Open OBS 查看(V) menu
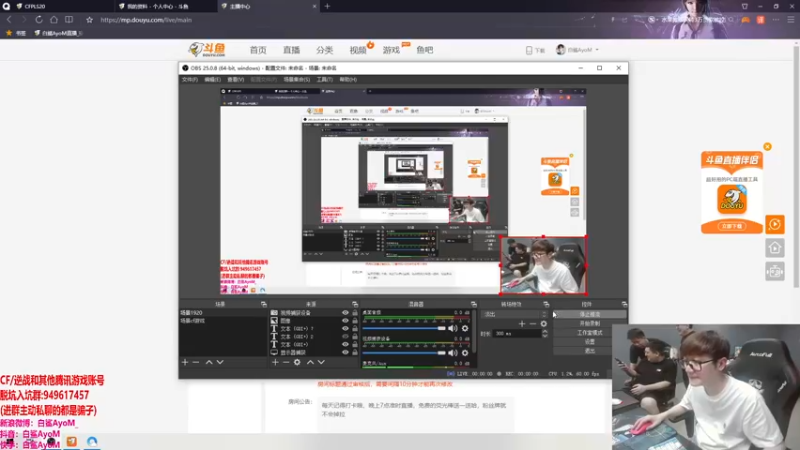This screenshot has width=800, height=450. [235, 80]
